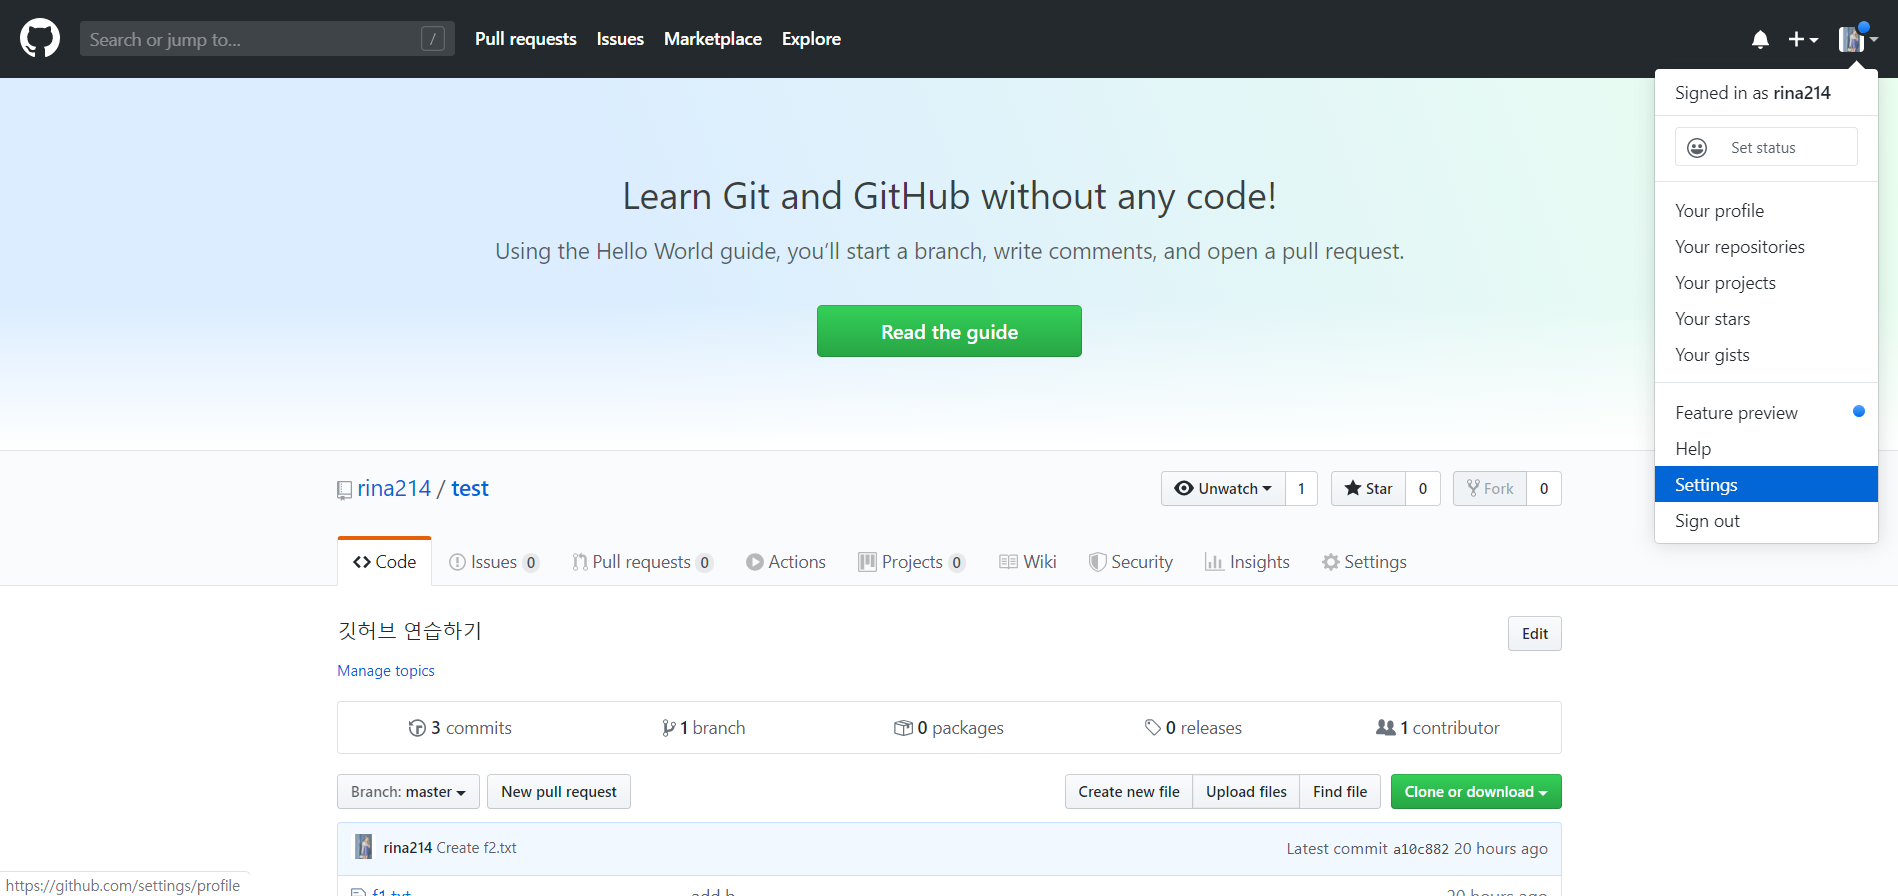
Task: Click the Manage topics link
Action: point(386,671)
